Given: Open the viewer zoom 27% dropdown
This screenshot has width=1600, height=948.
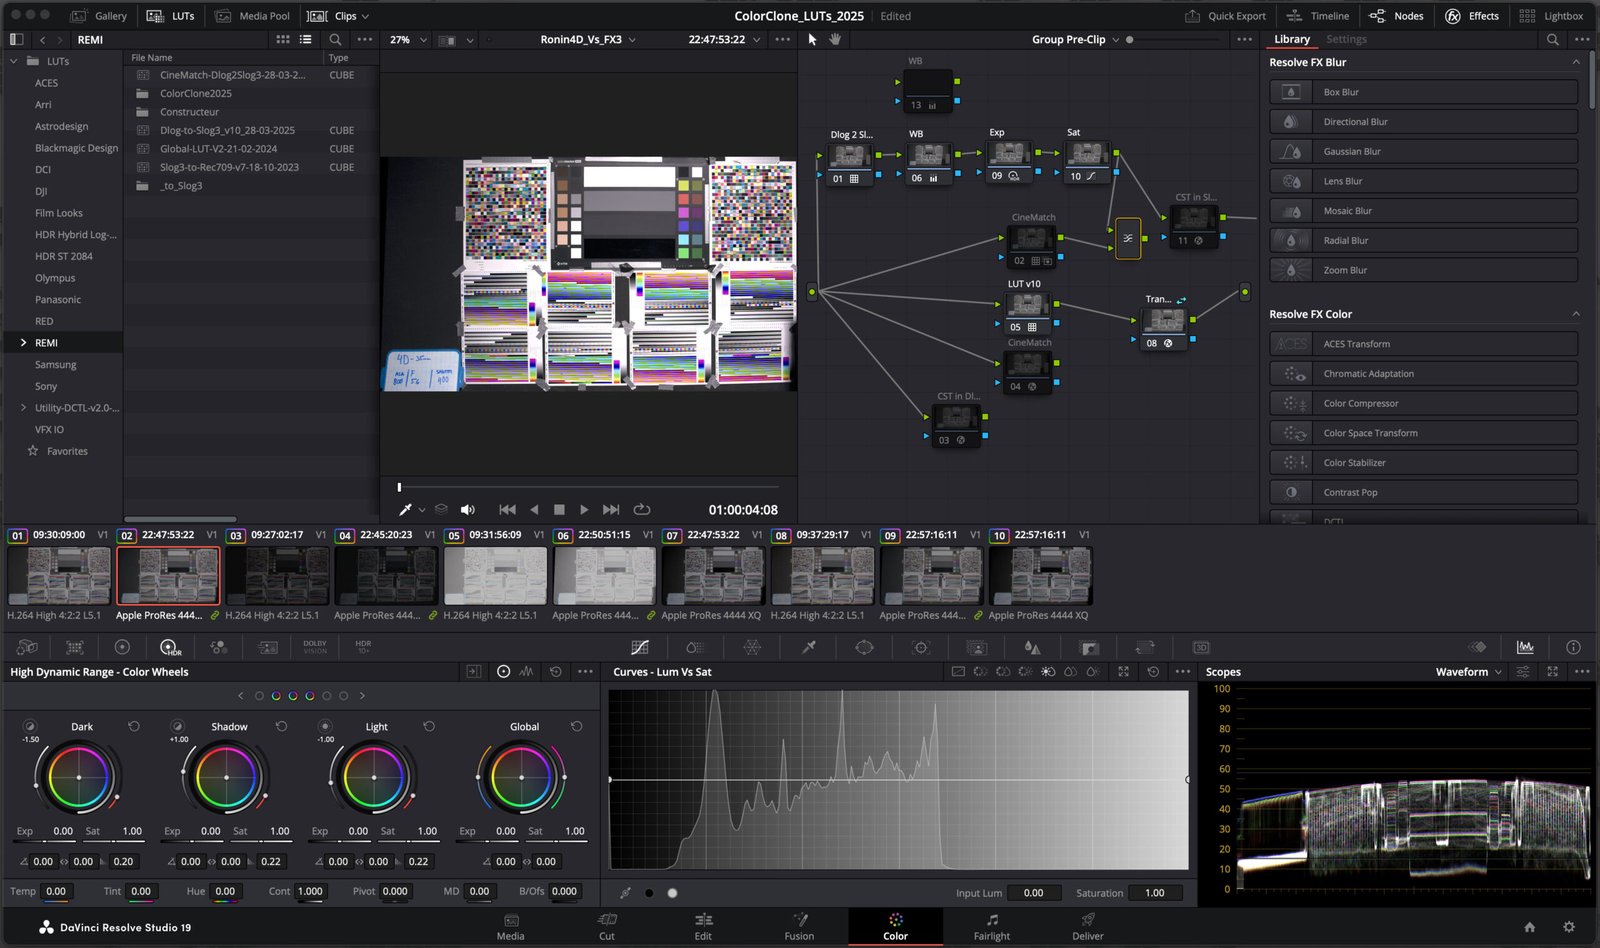Looking at the screenshot, I should click(x=408, y=39).
